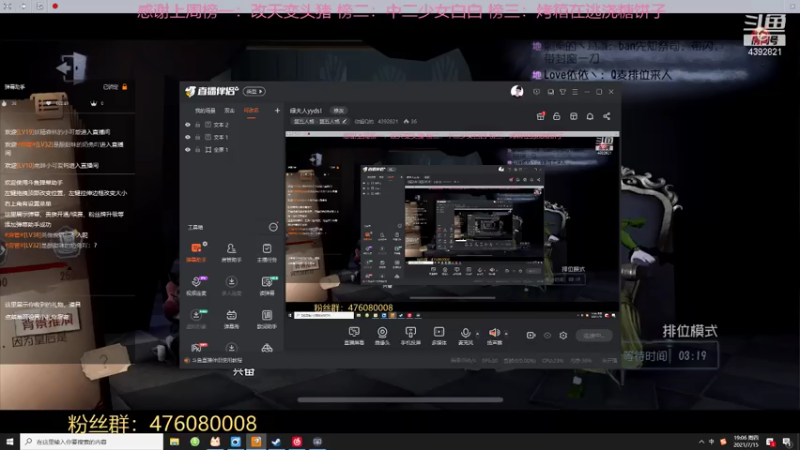The height and width of the screenshot is (450, 800).
Task: Open the pill button beside the app logo
Action: coord(254,91)
